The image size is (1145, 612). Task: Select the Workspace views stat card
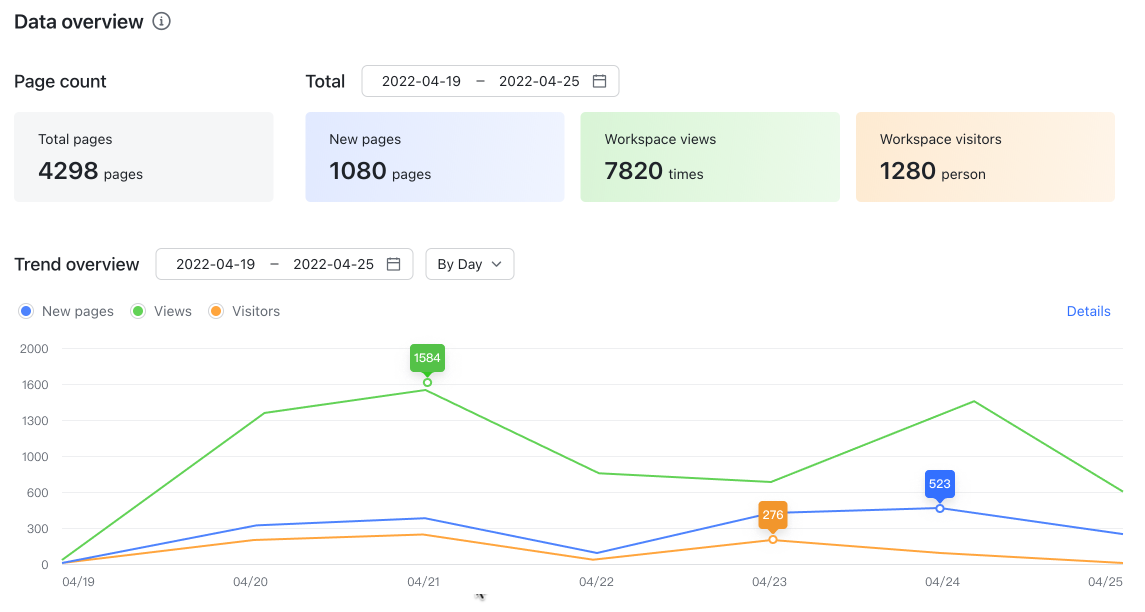[x=709, y=157]
